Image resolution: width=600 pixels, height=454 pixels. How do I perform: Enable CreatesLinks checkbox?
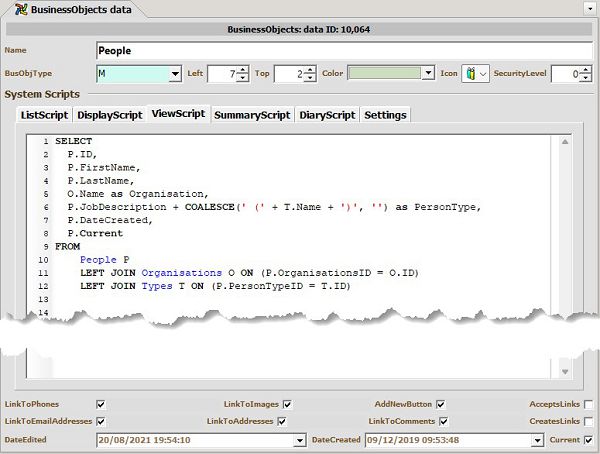[589, 421]
